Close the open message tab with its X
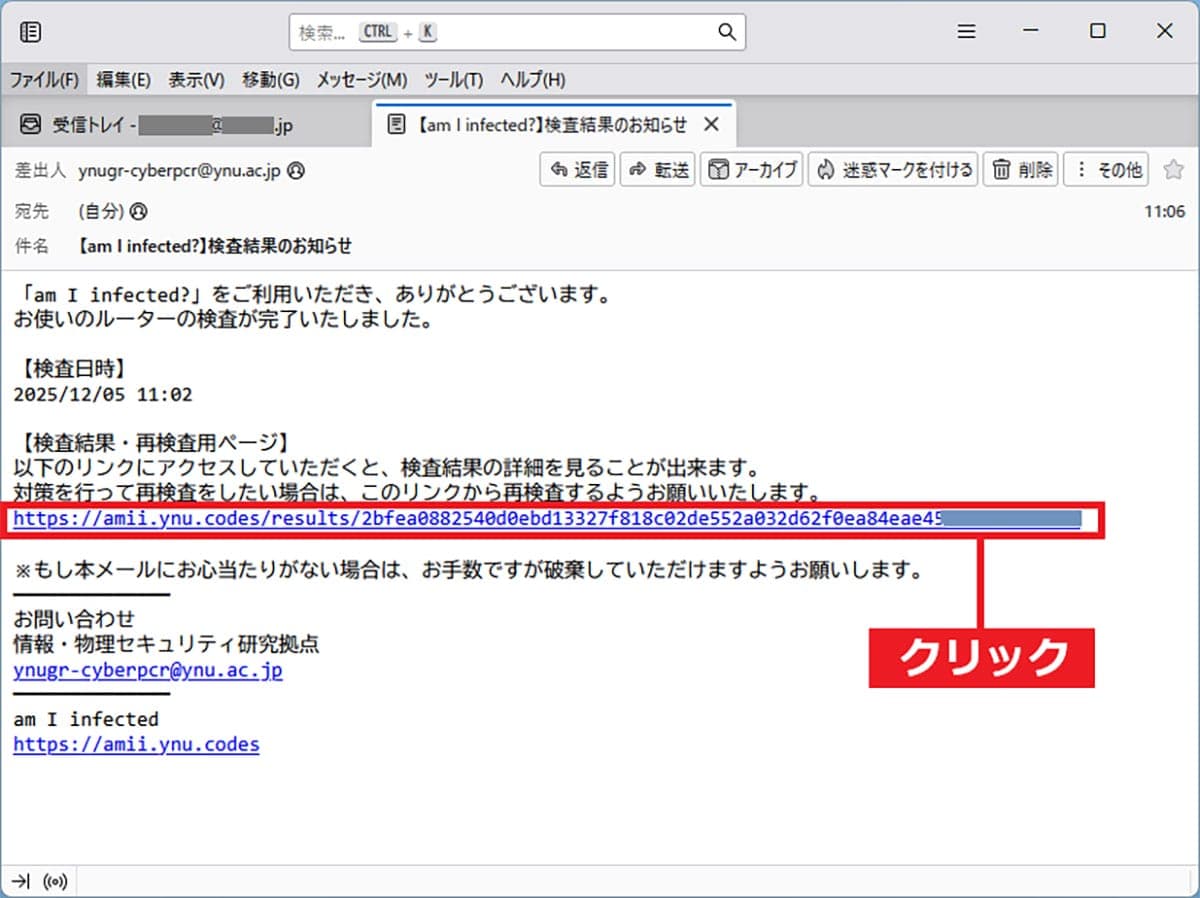Viewport: 1200px width, 898px height. click(711, 124)
